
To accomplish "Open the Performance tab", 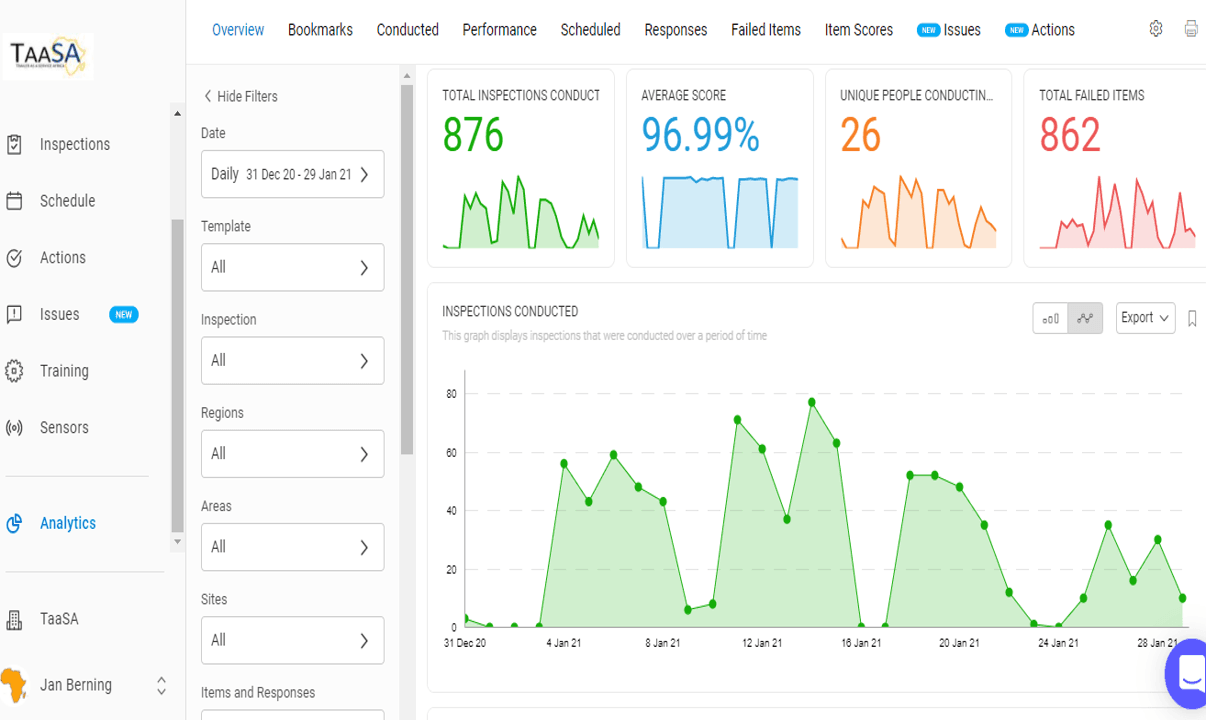I will click(499, 30).
